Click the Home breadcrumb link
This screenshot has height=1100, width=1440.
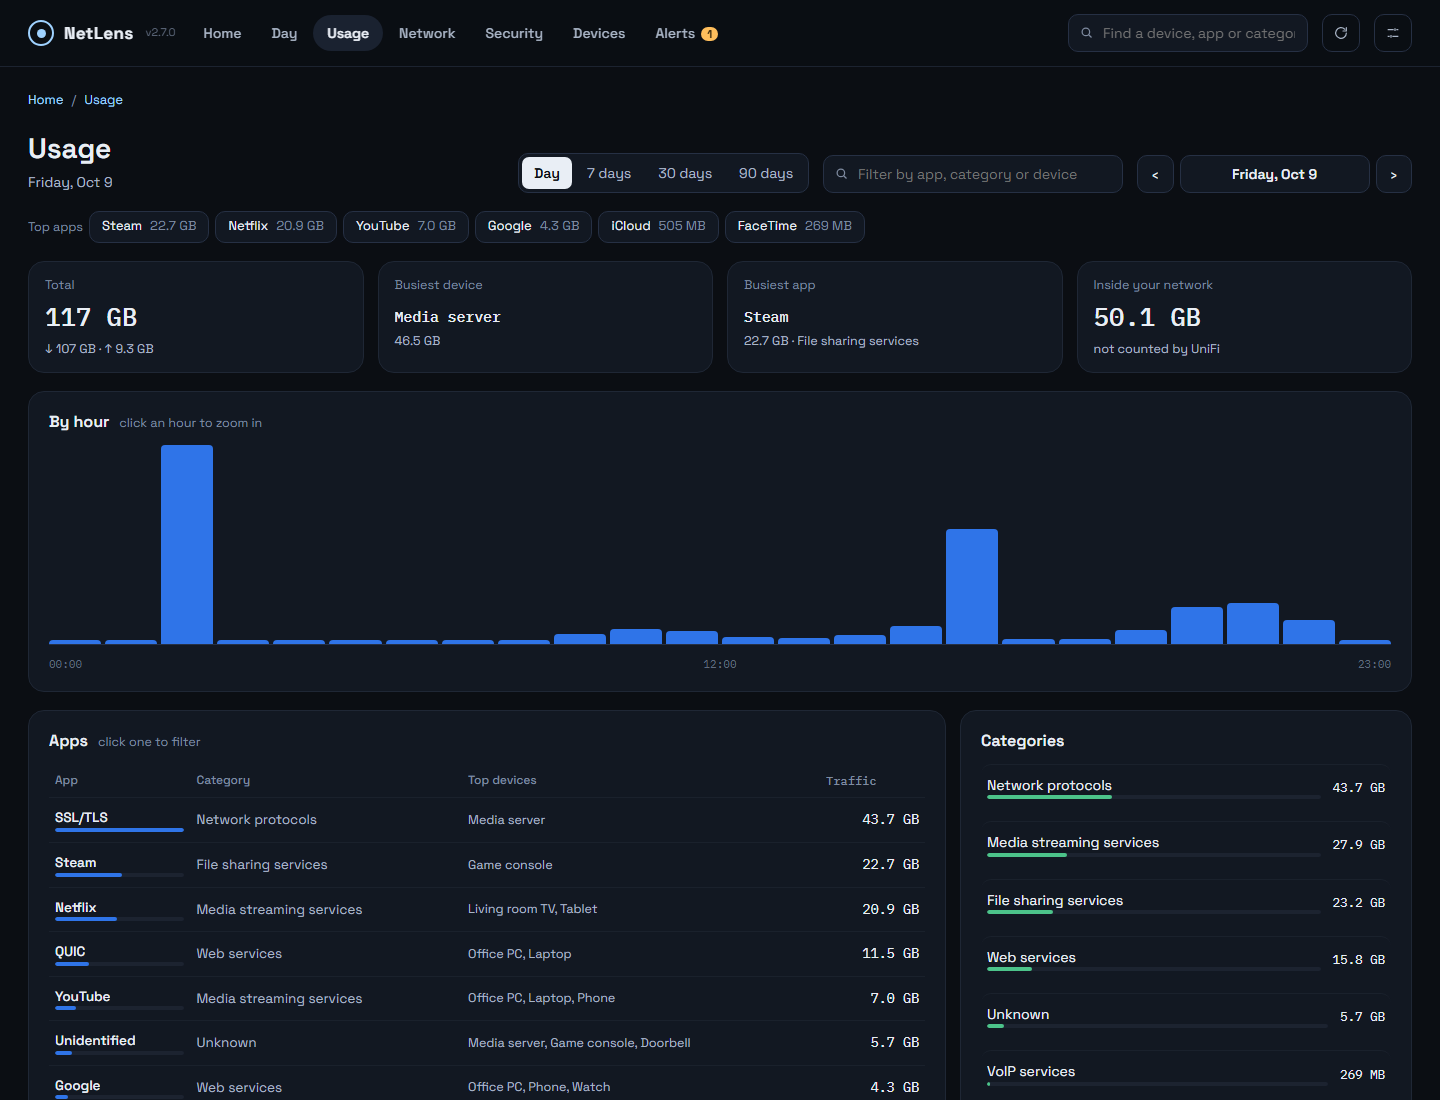45,100
